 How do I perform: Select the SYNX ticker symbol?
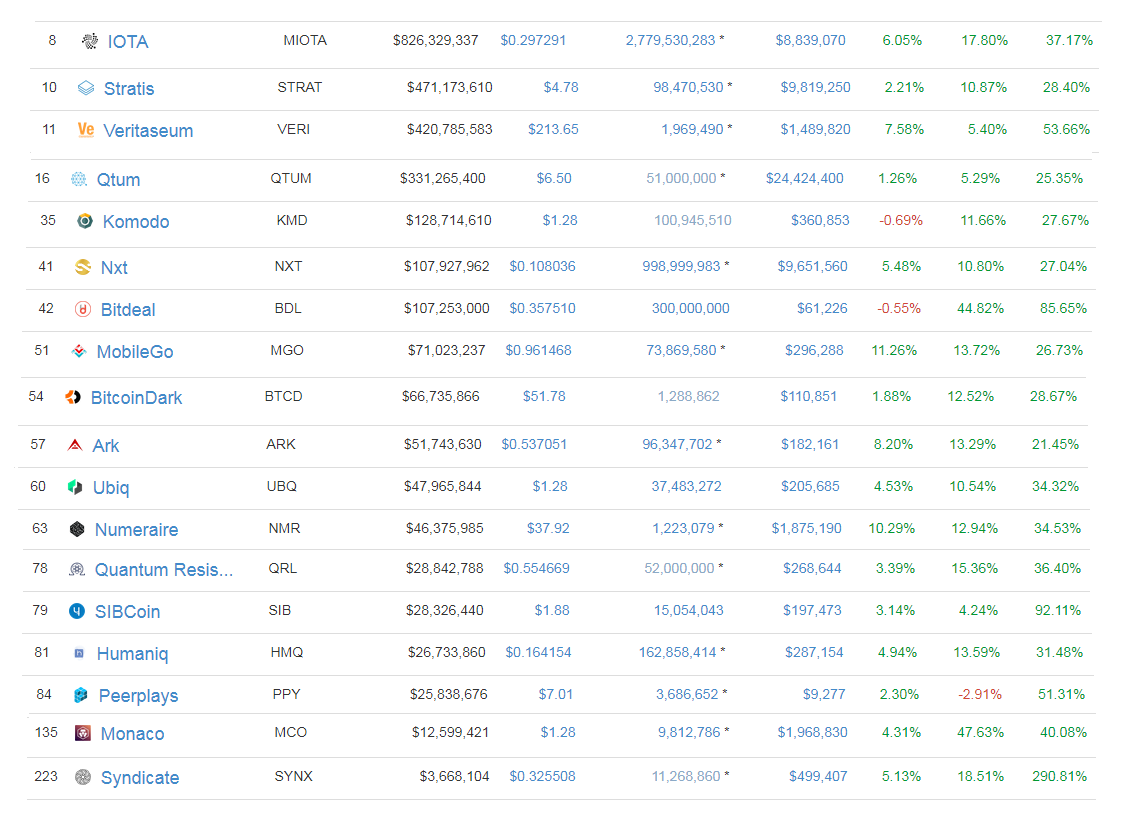pyautogui.click(x=293, y=777)
